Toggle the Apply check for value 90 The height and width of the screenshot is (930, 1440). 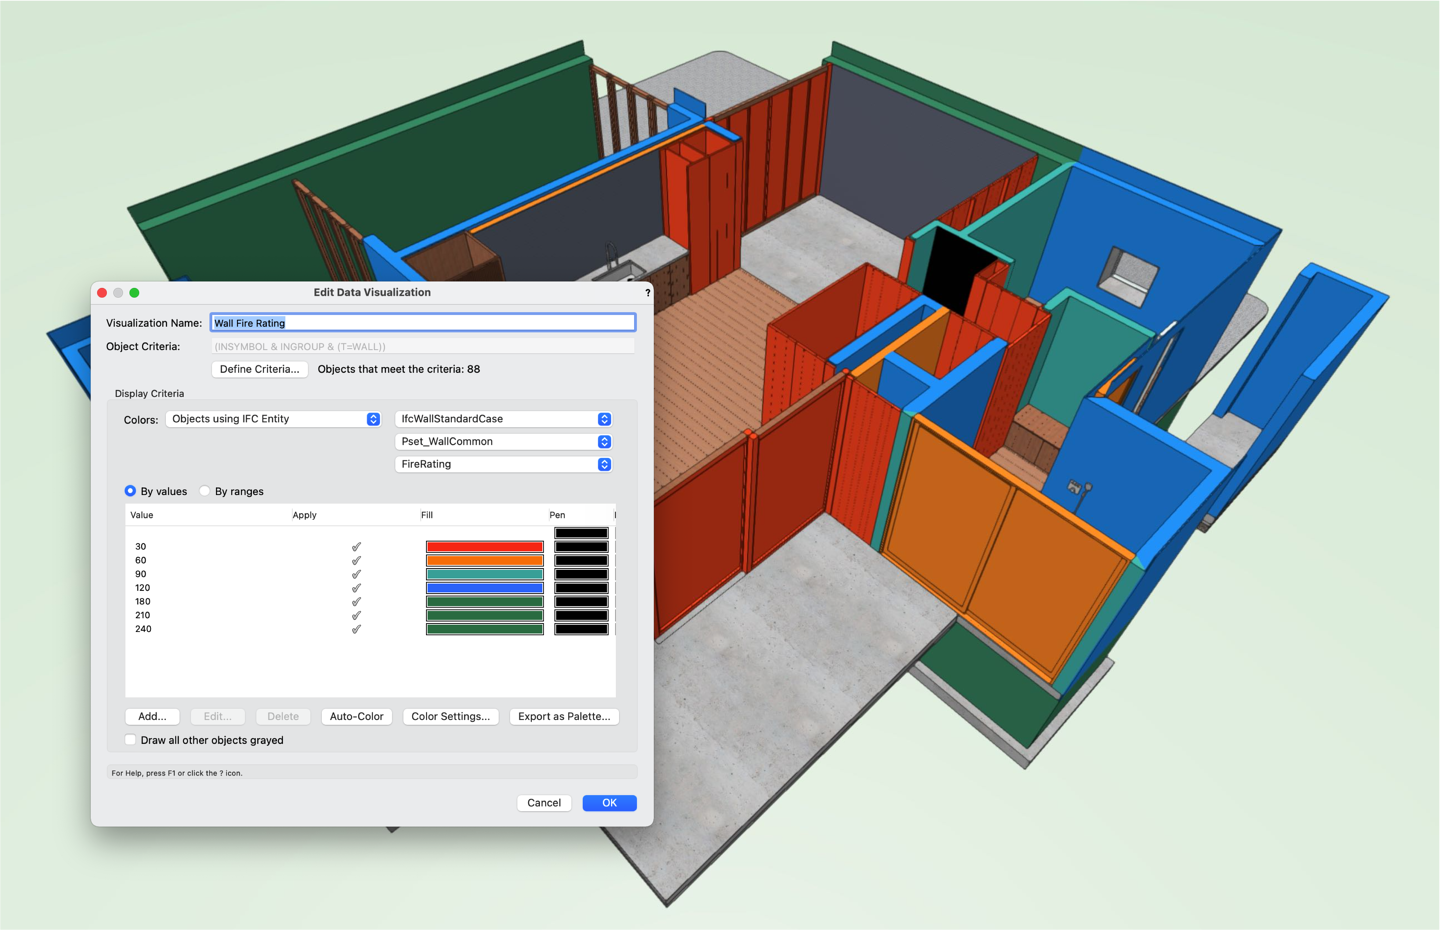pos(356,574)
